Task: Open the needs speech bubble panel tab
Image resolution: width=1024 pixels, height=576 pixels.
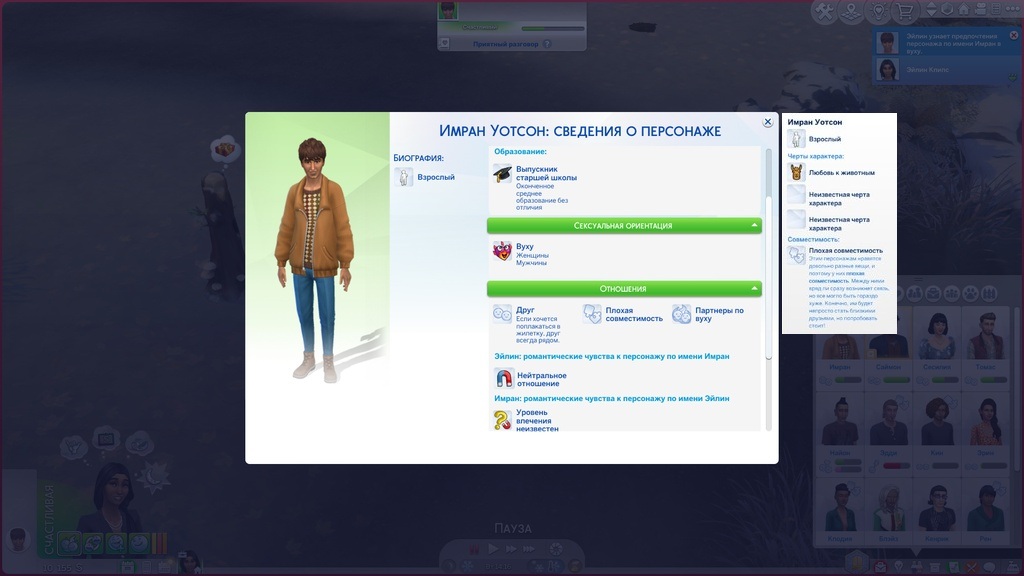Action: pyautogui.click(x=989, y=566)
